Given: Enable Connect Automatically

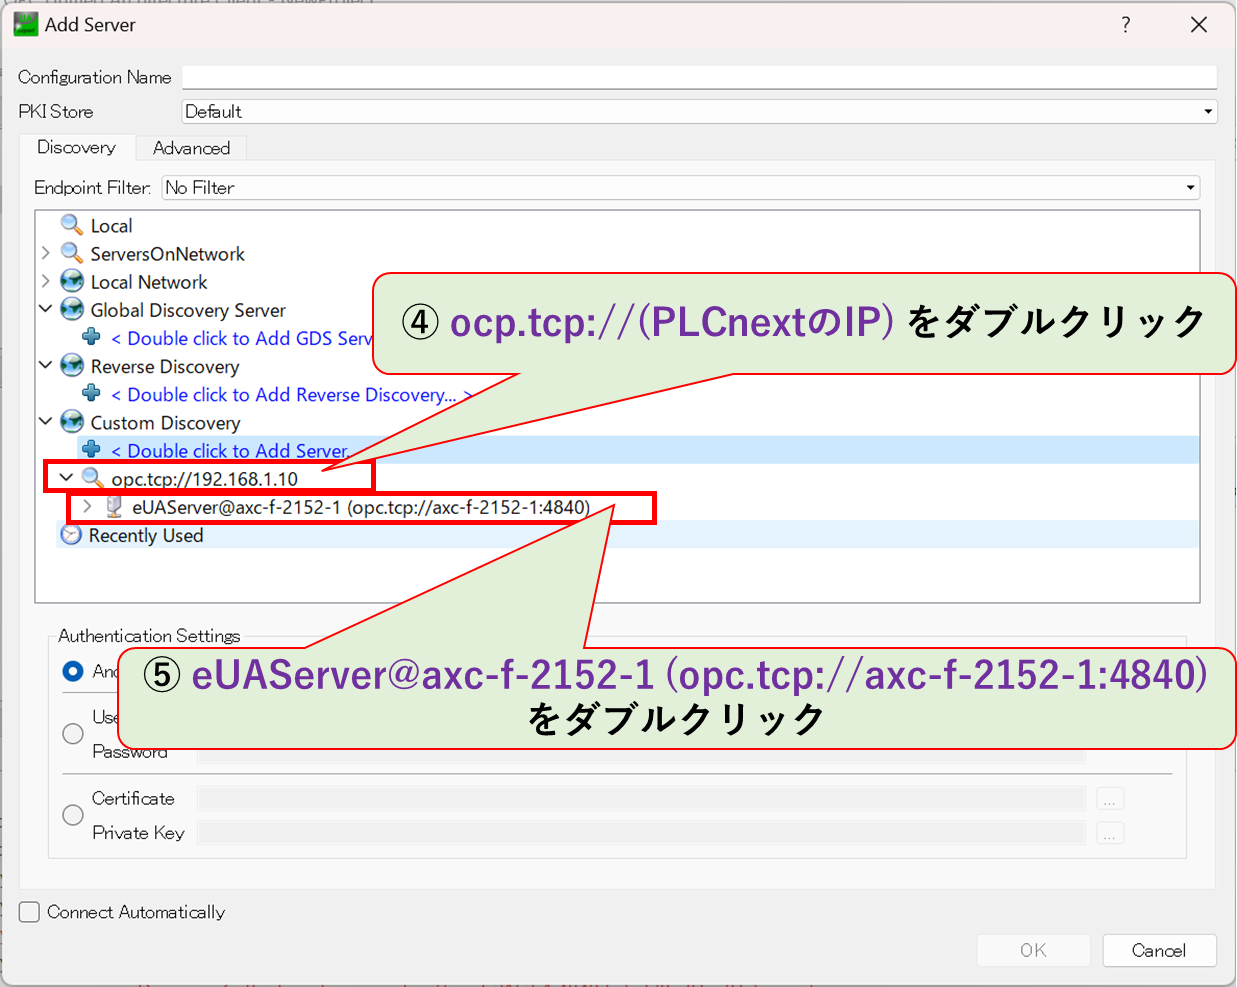Looking at the screenshot, I should [x=28, y=911].
